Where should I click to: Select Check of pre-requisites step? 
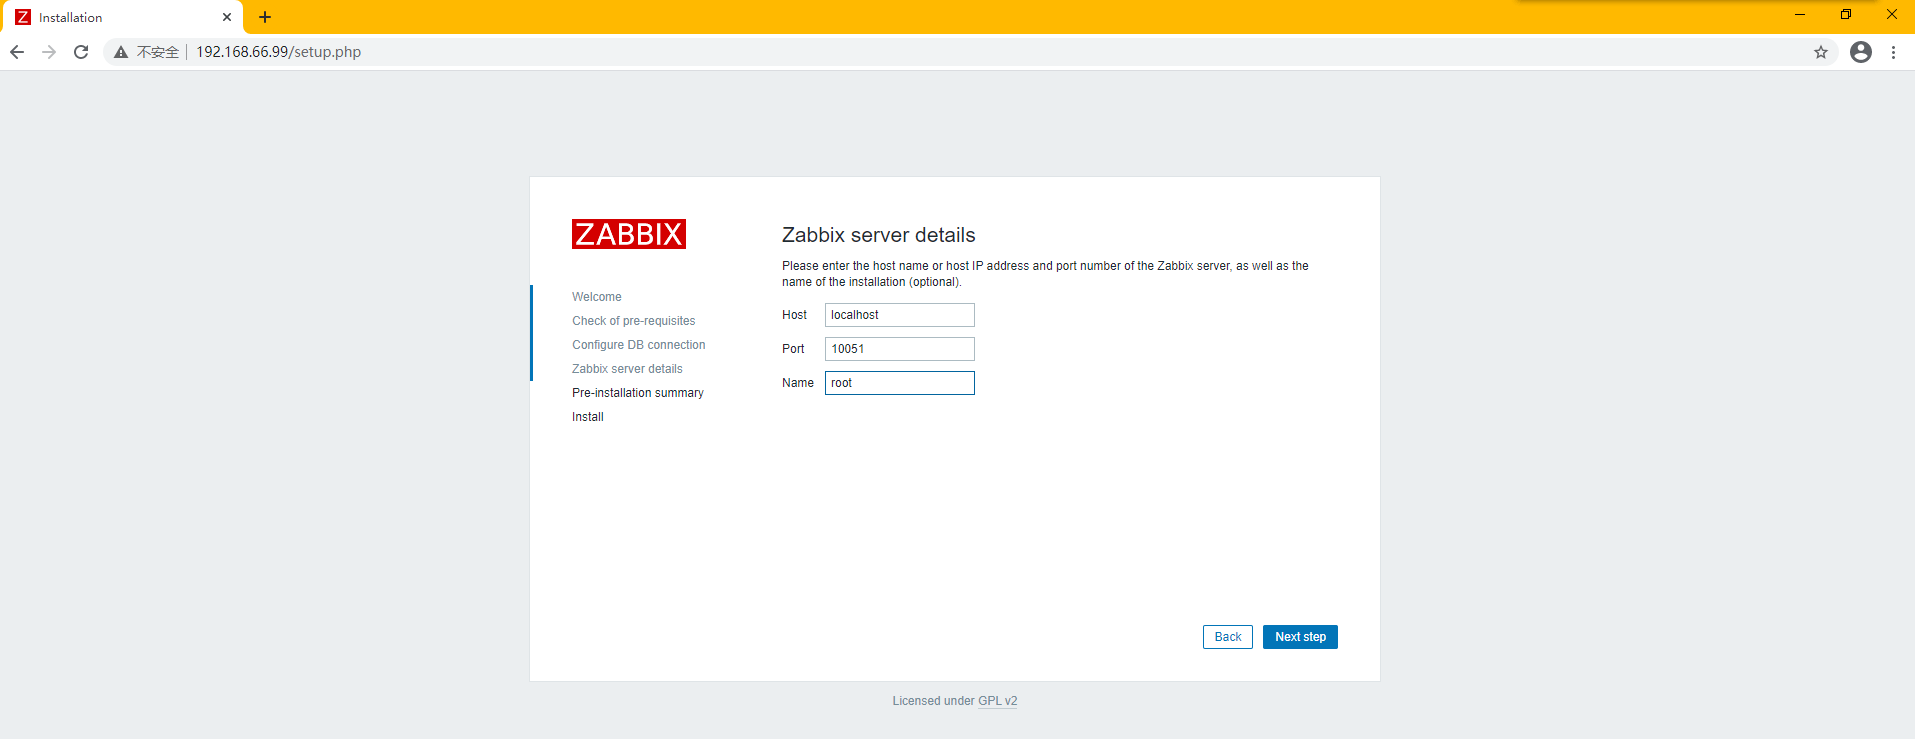(x=634, y=321)
